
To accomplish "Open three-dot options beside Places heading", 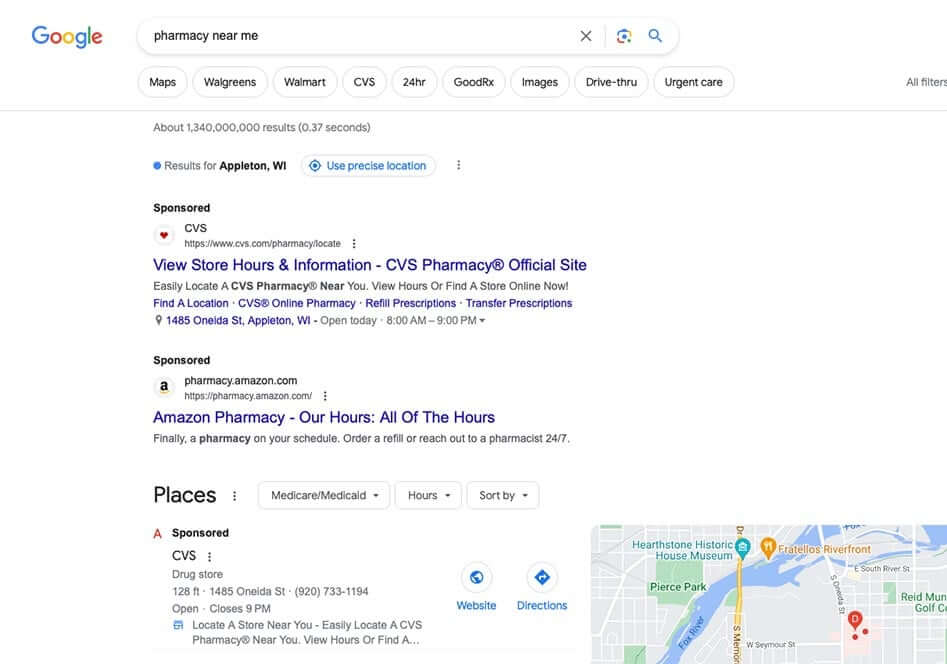I will click(x=235, y=496).
